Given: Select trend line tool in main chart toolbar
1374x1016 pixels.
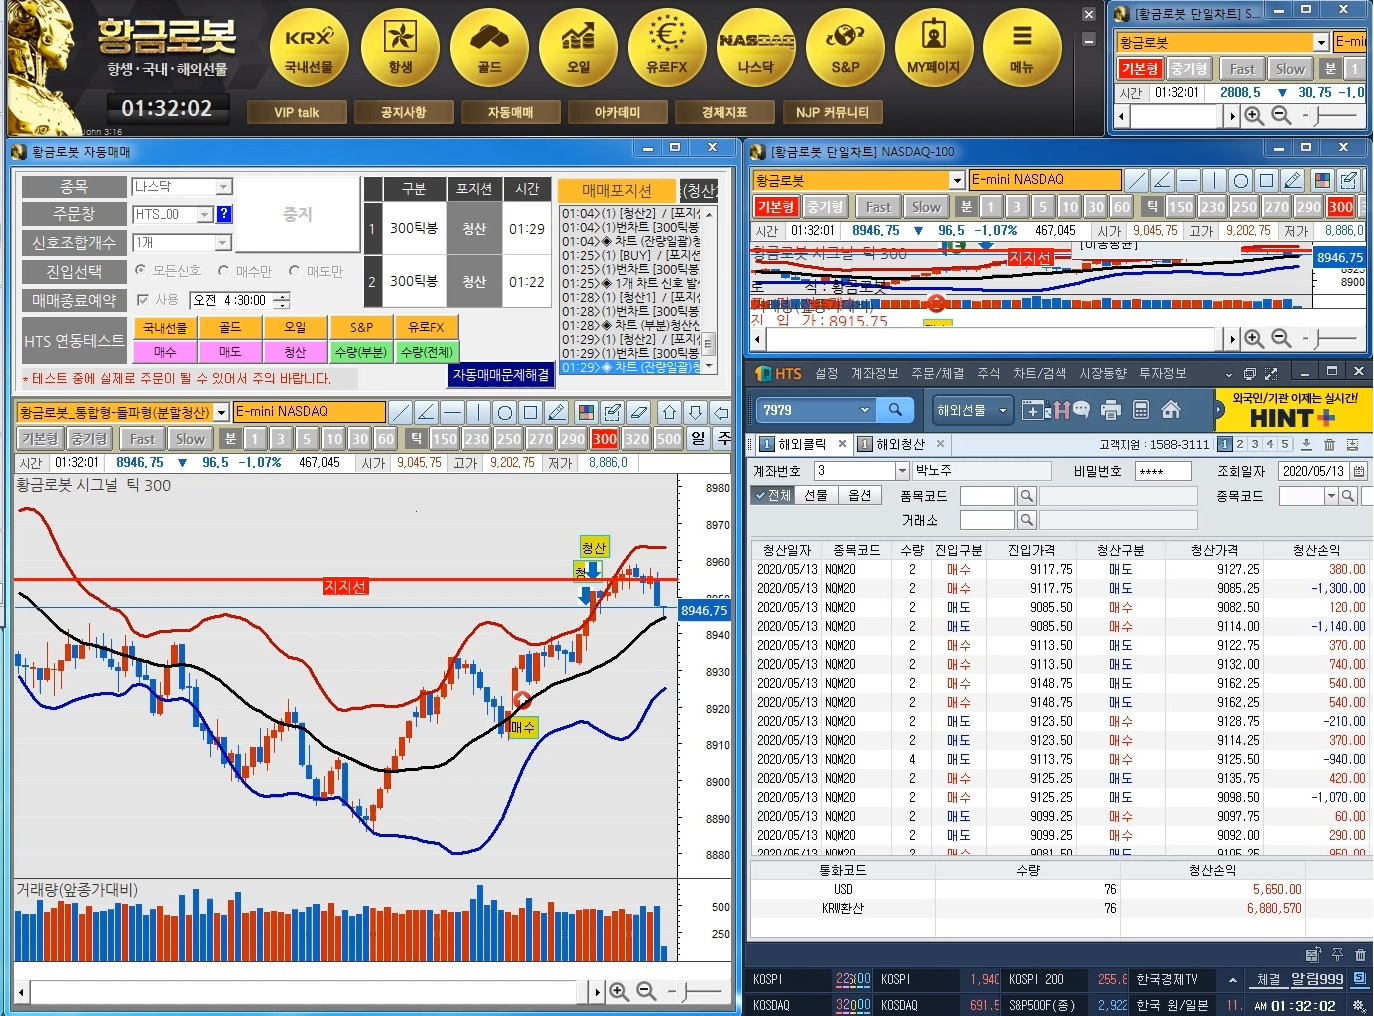Looking at the screenshot, I should 400,412.
